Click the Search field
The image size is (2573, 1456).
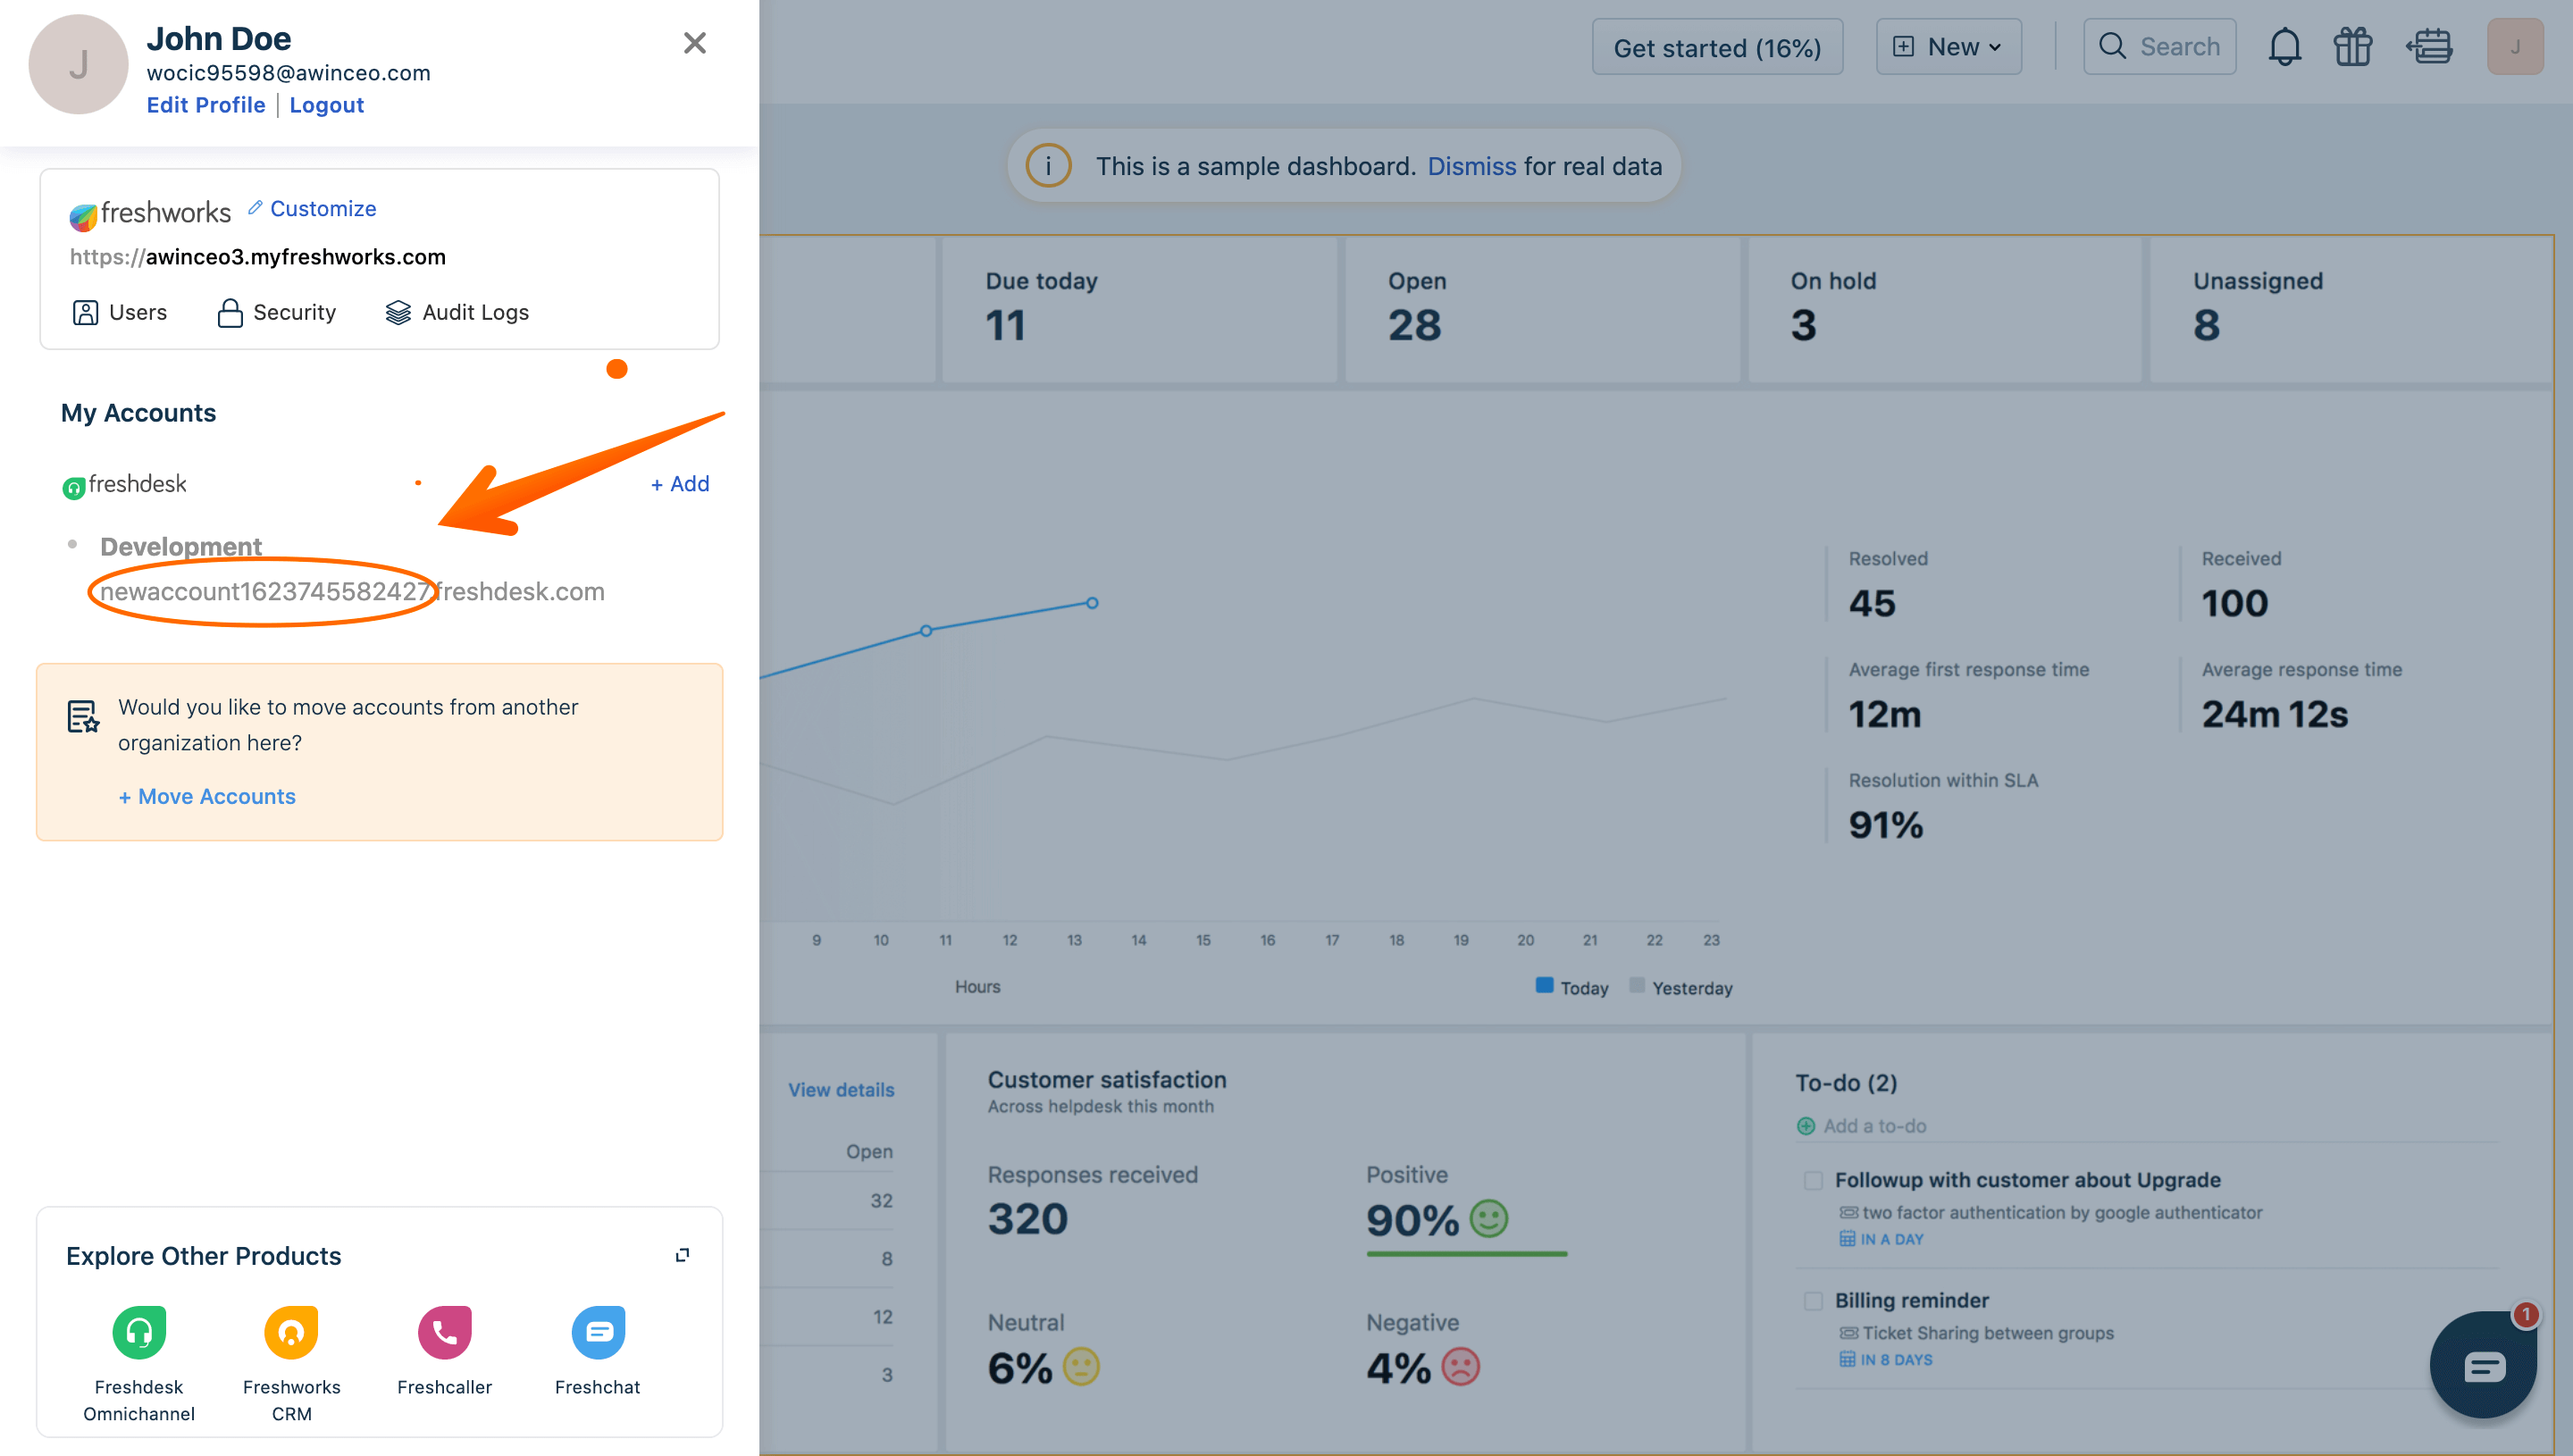click(2159, 47)
